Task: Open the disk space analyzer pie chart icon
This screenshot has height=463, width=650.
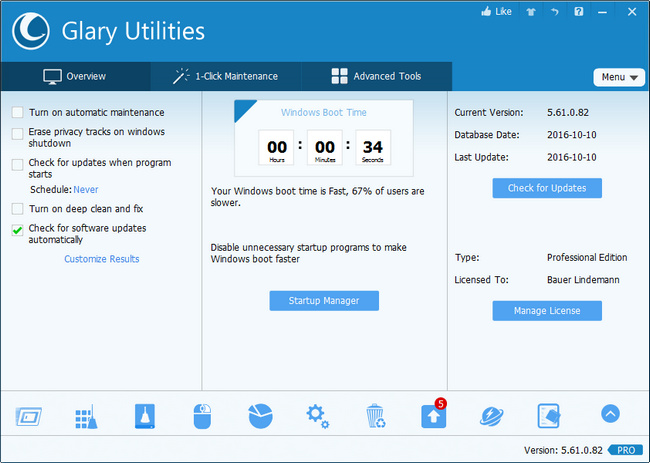Action: (260, 416)
